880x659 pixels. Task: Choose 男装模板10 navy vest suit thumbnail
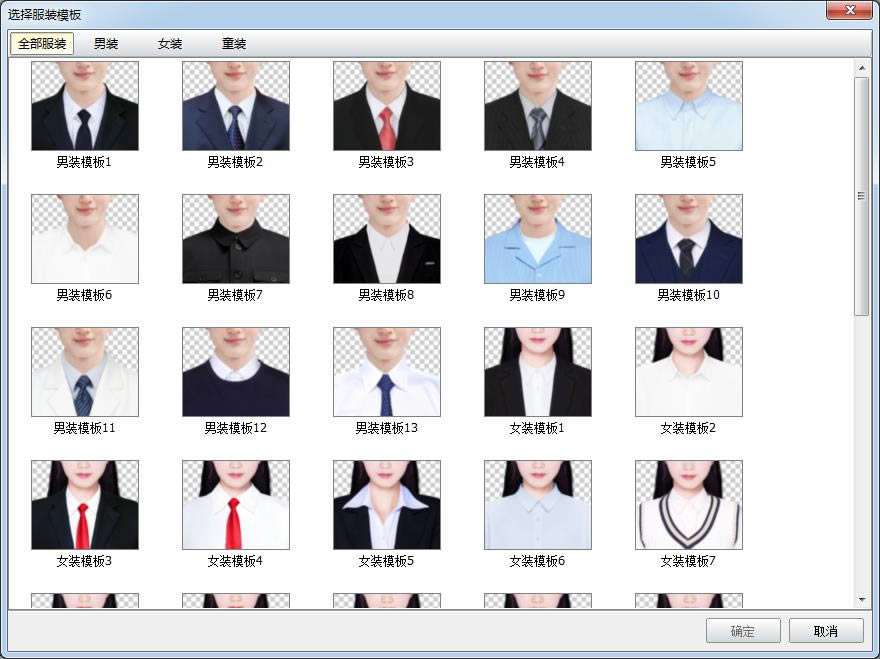coord(689,239)
